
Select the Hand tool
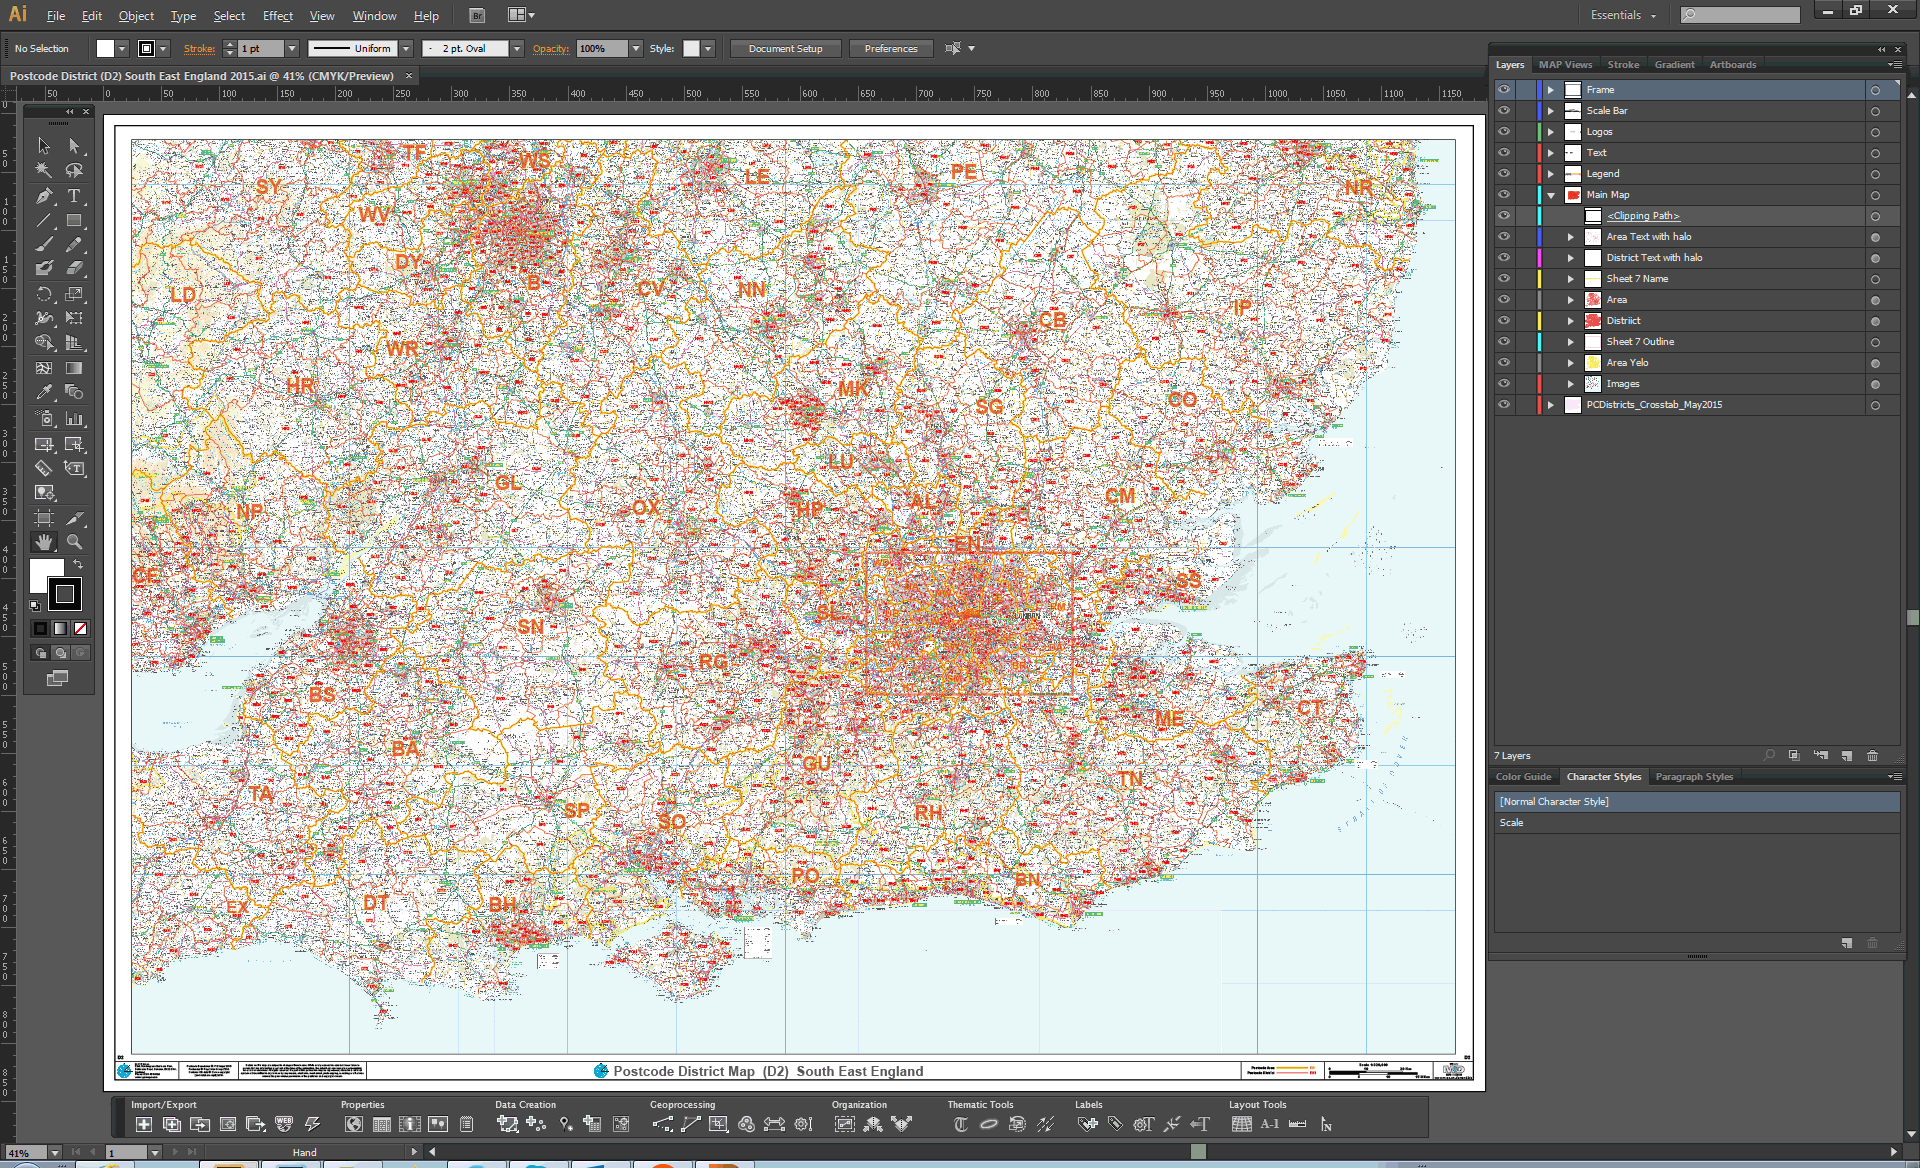tap(44, 542)
